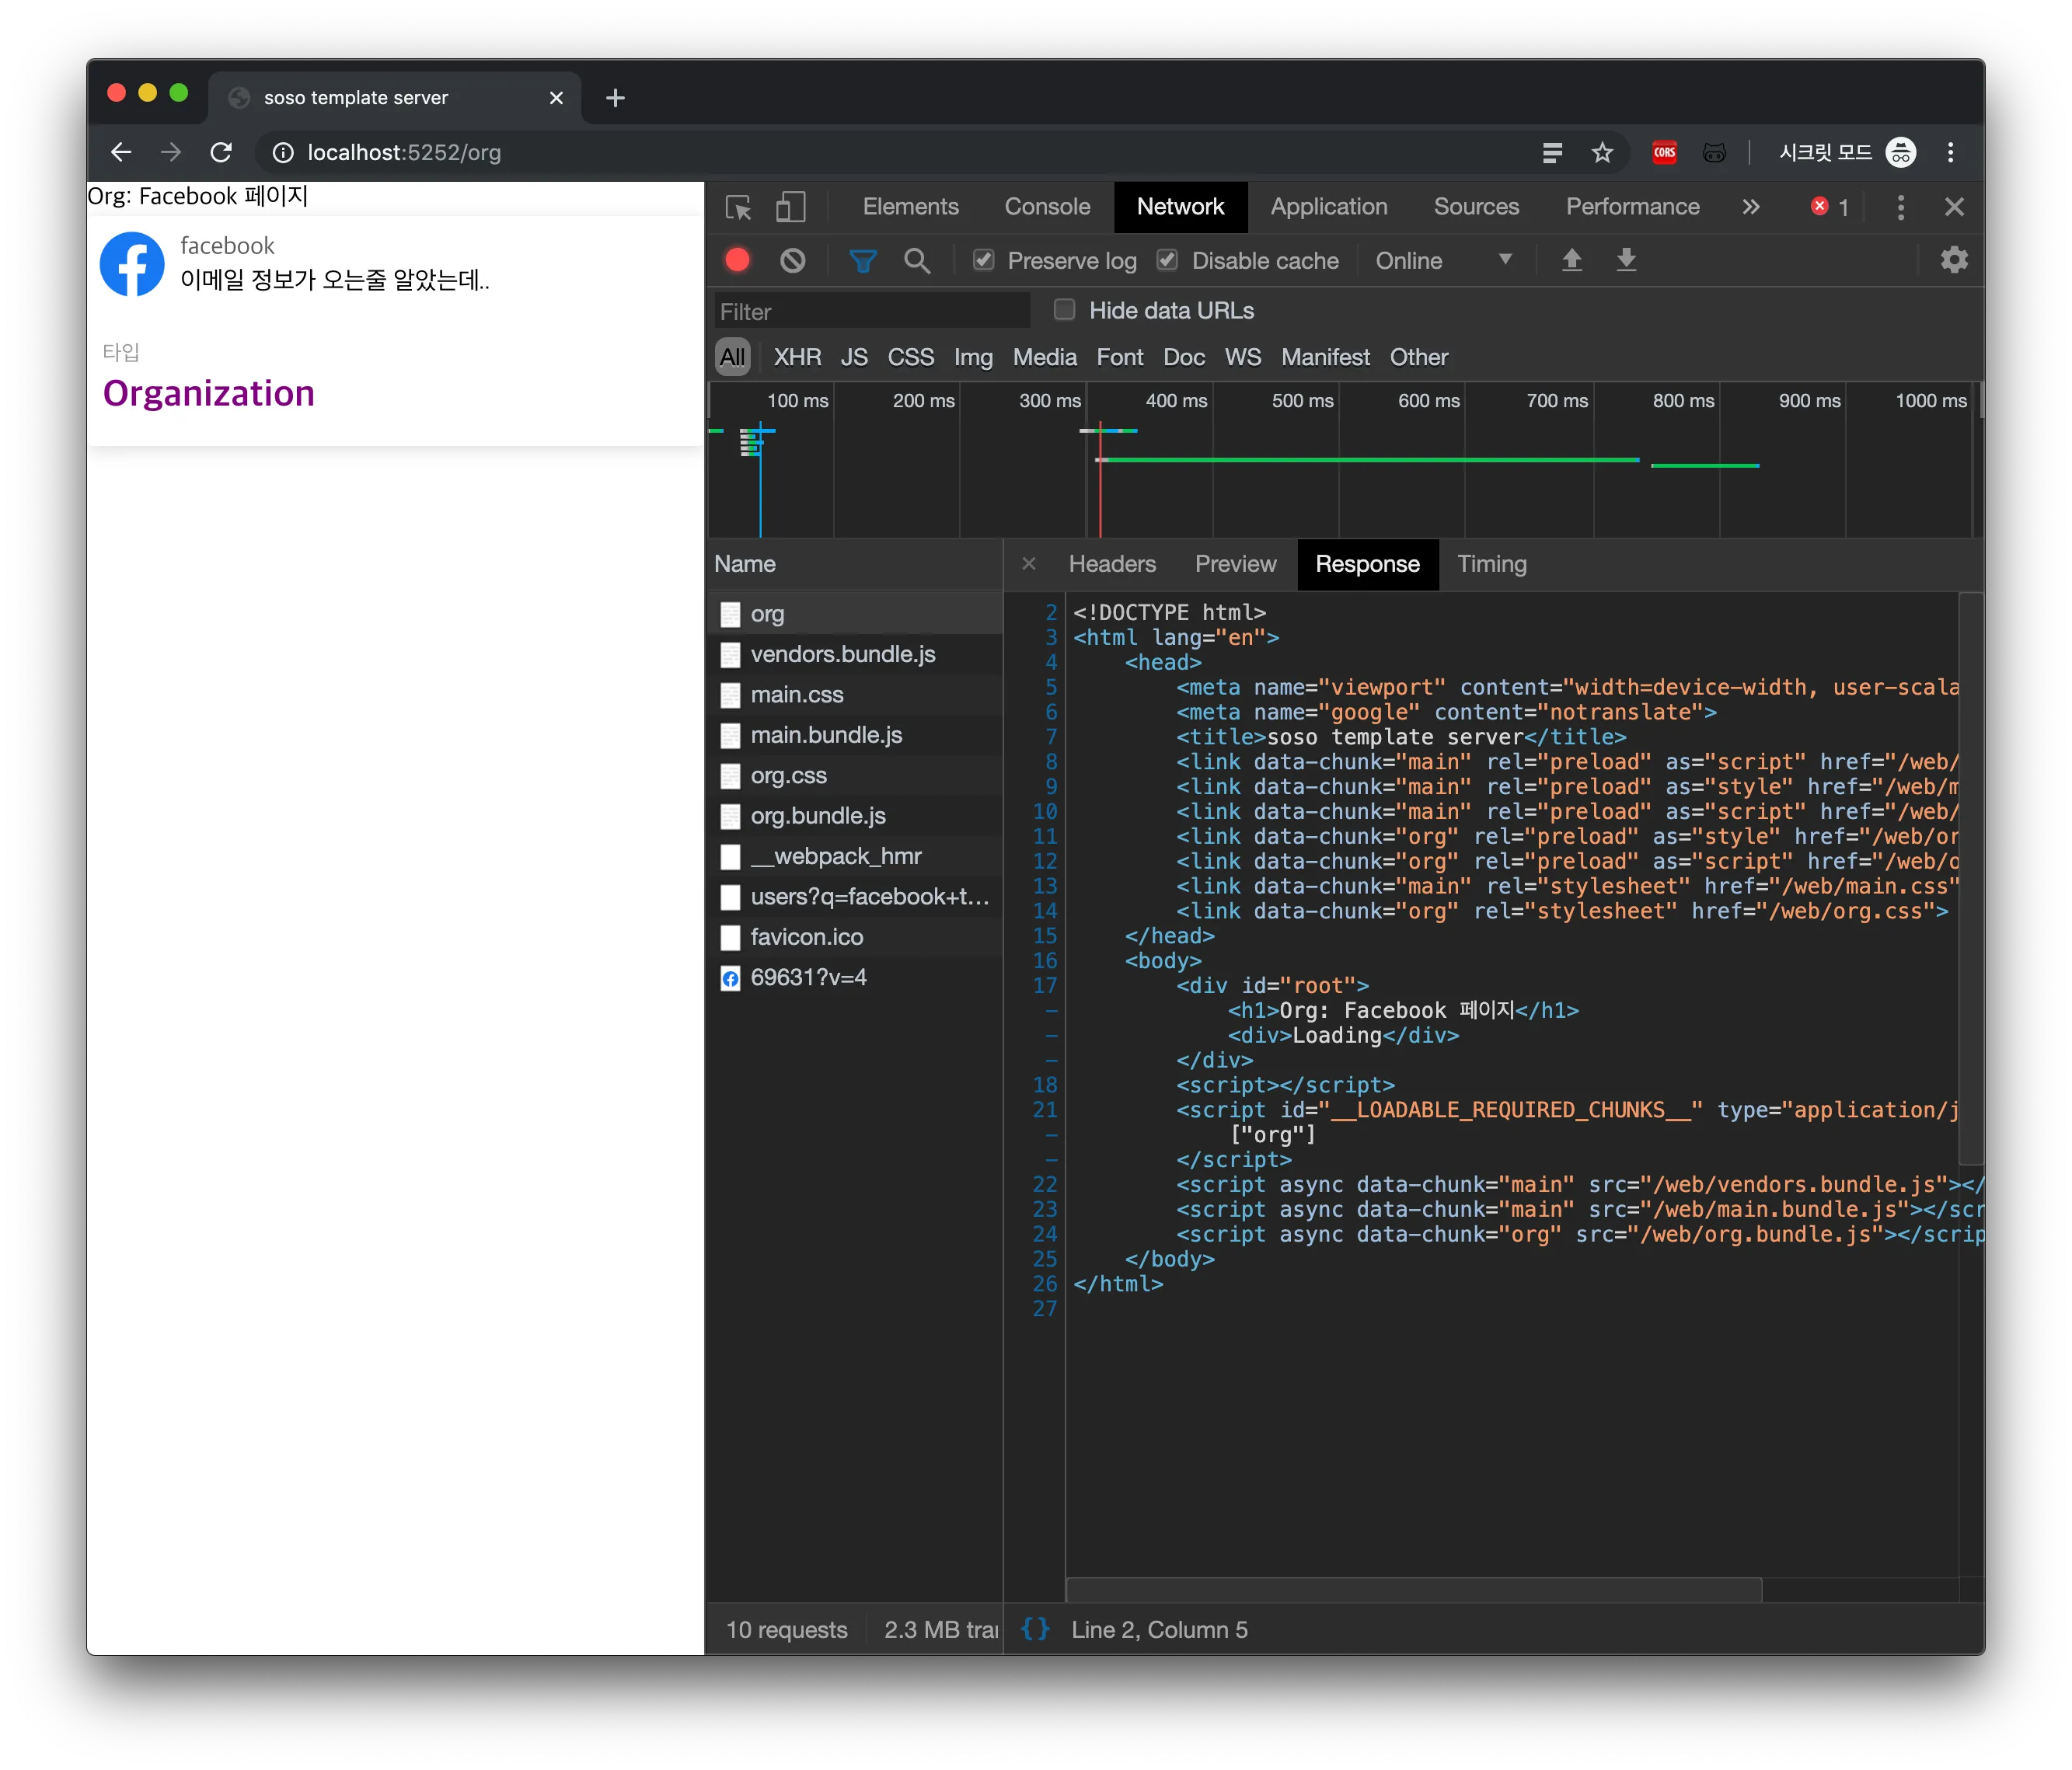Switch to the Headers tab
The width and height of the screenshot is (2072, 1770).
pos(1112,564)
